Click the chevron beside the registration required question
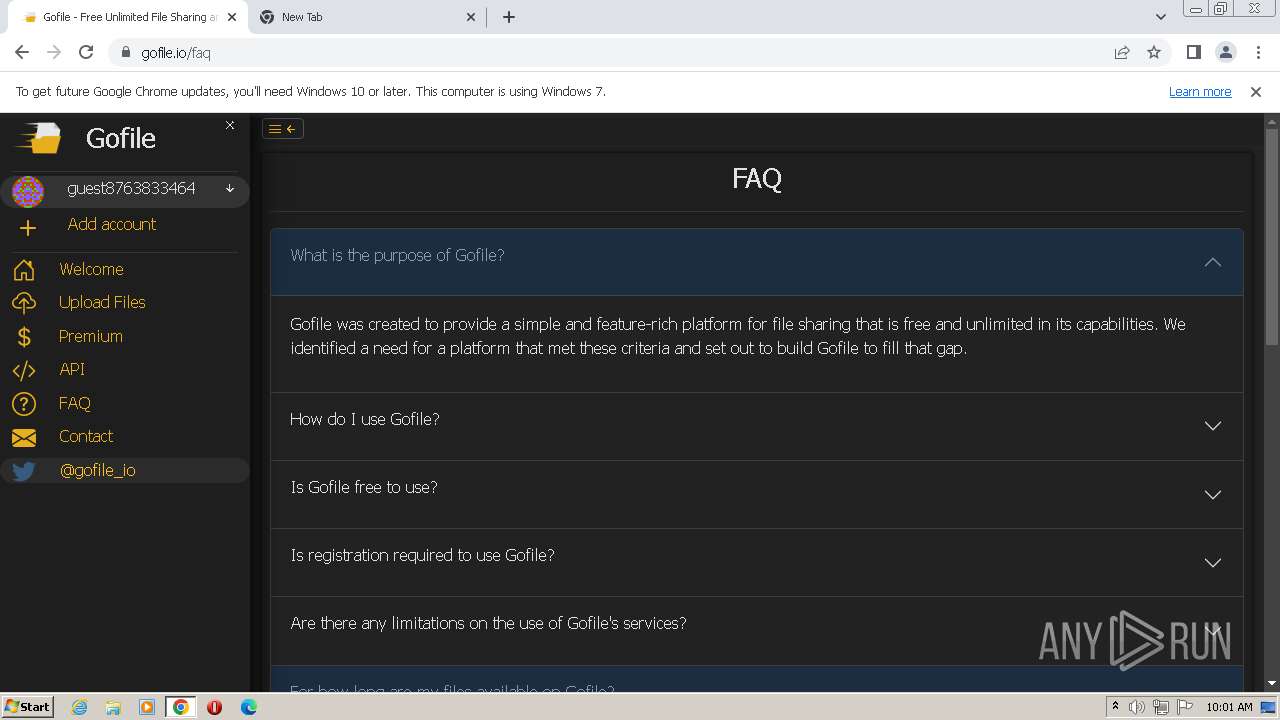This screenshot has height=720, width=1280. [1213, 562]
